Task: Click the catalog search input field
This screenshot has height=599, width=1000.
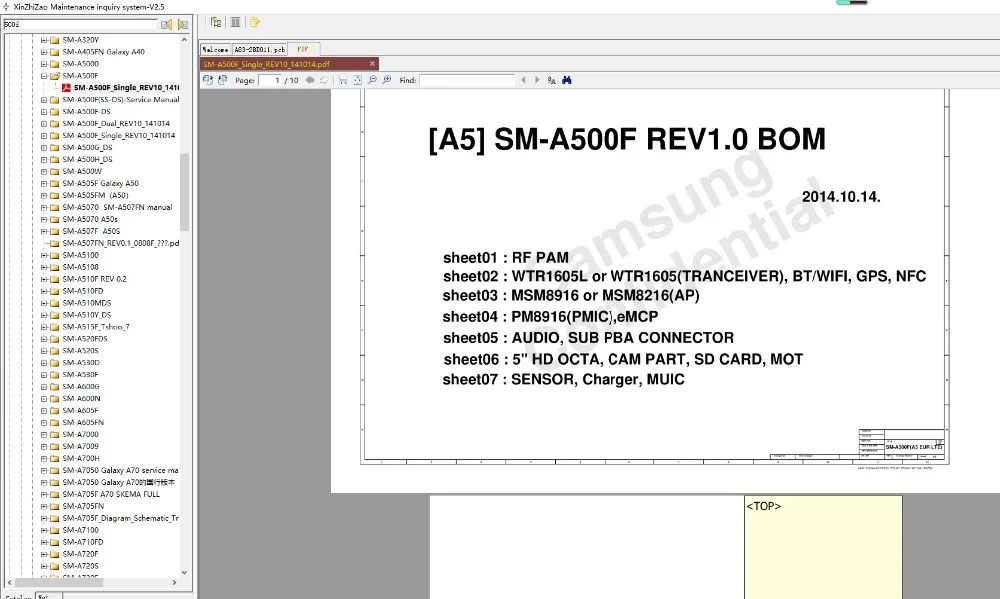Action: 80,24
